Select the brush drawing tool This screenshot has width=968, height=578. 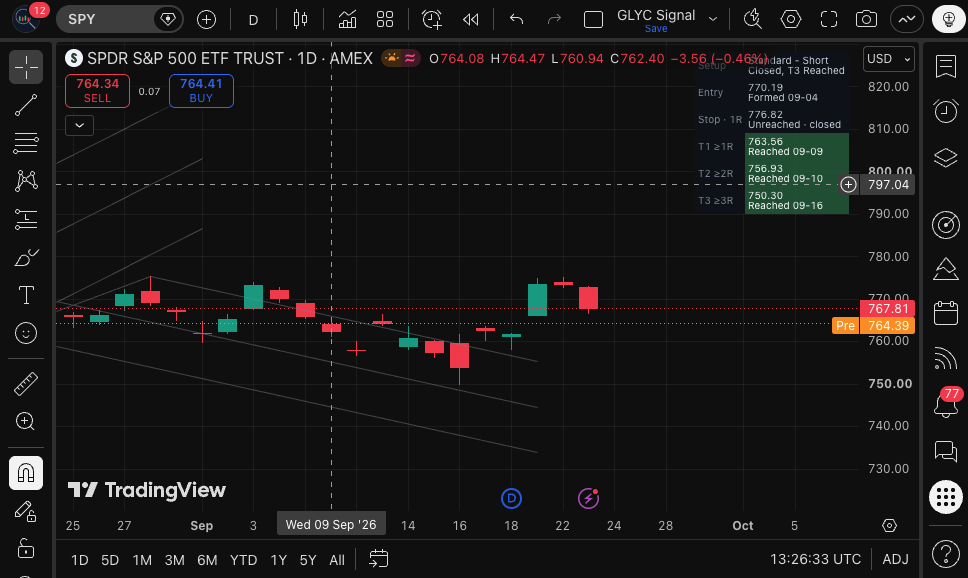(26, 258)
